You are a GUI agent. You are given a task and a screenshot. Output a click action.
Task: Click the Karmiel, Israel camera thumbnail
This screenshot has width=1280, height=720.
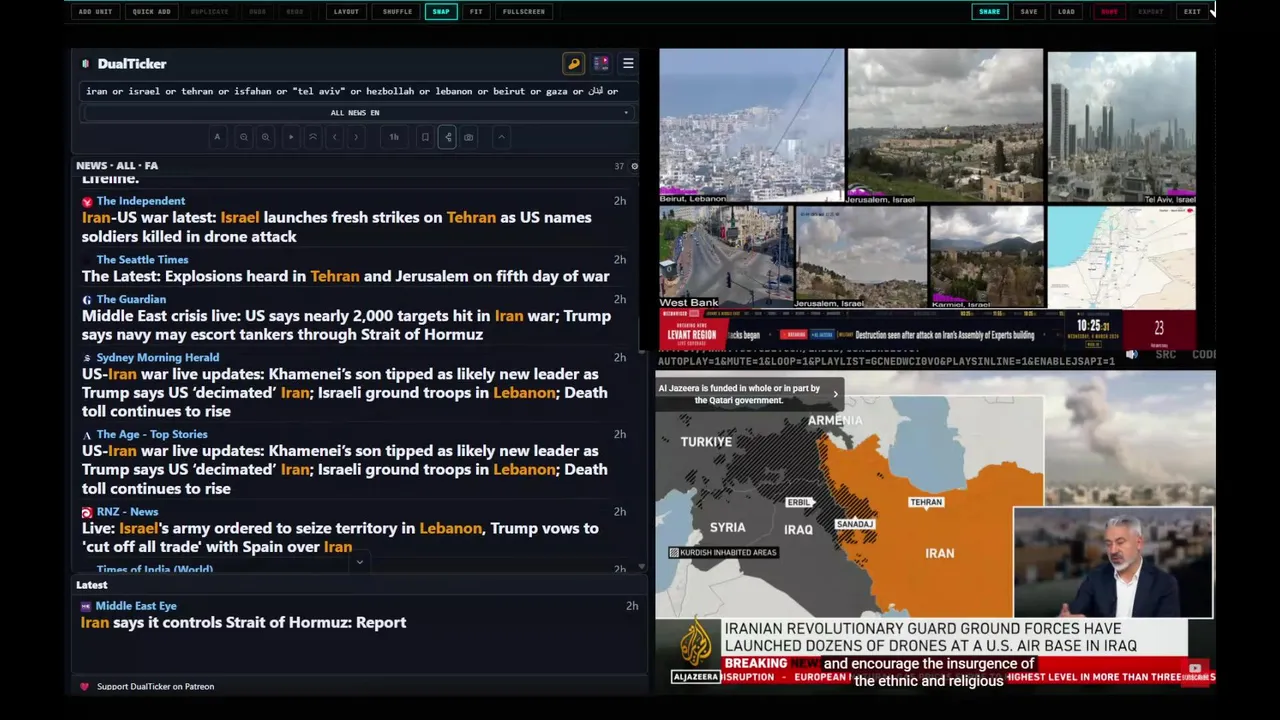pos(987,257)
